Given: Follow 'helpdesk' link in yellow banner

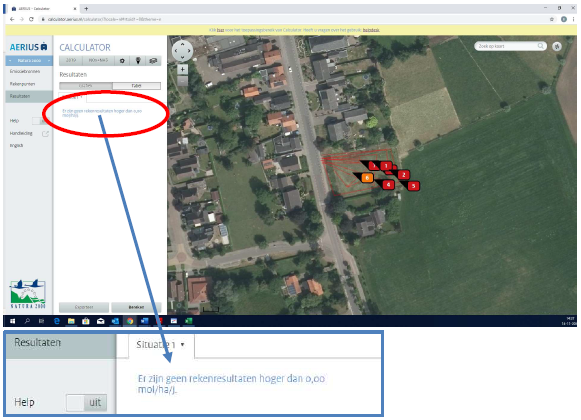Looking at the screenshot, I should tap(371, 30).
